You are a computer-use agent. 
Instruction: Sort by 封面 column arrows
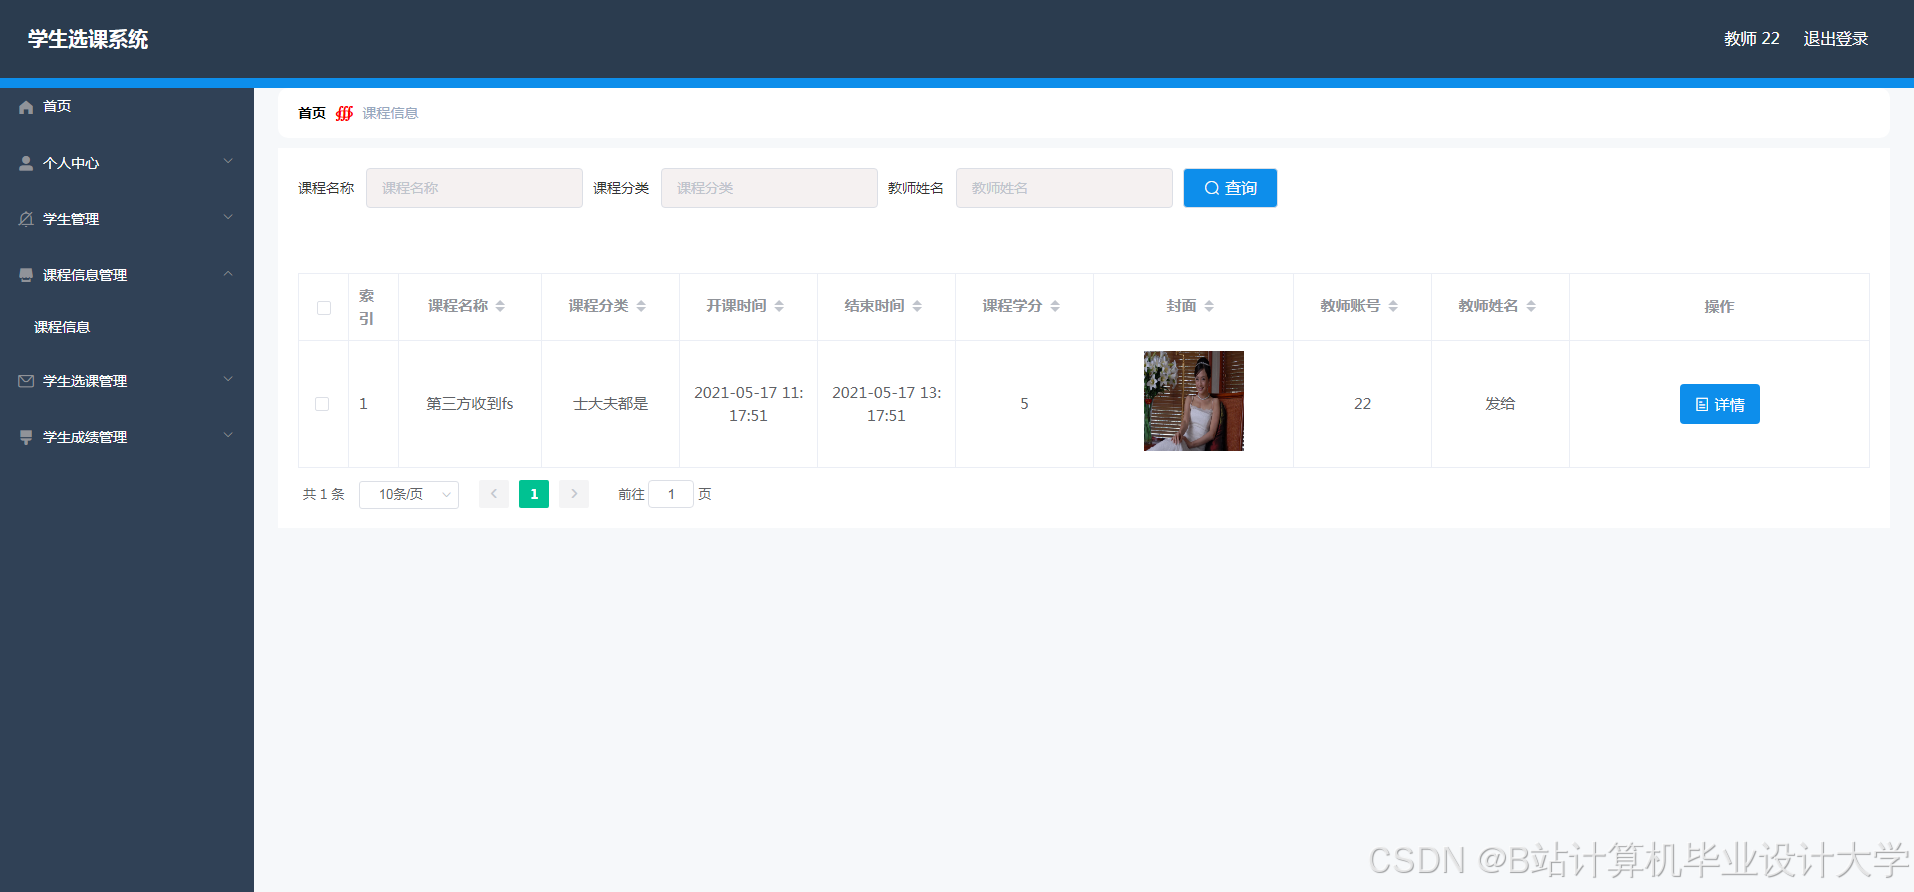pyautogui.click(x=1209, y=306)
